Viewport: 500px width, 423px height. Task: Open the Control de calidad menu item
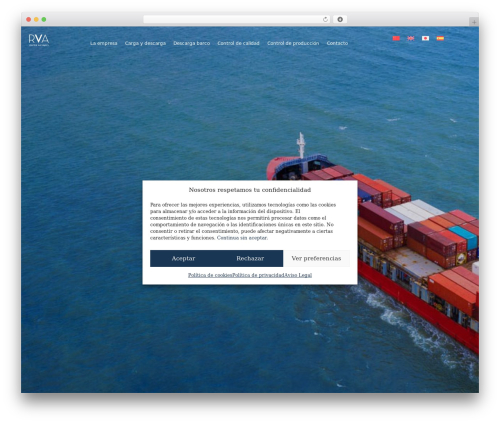click(x=238, y=43)
